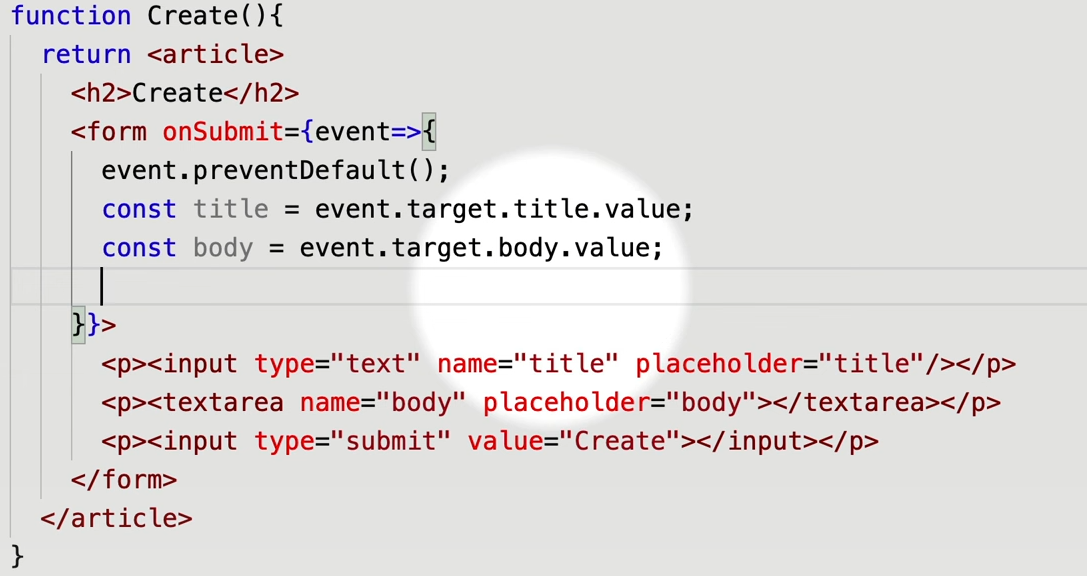Click 'name="title"' attribute on input line
Screen dimensions: 1087x576
click(527, 364)
